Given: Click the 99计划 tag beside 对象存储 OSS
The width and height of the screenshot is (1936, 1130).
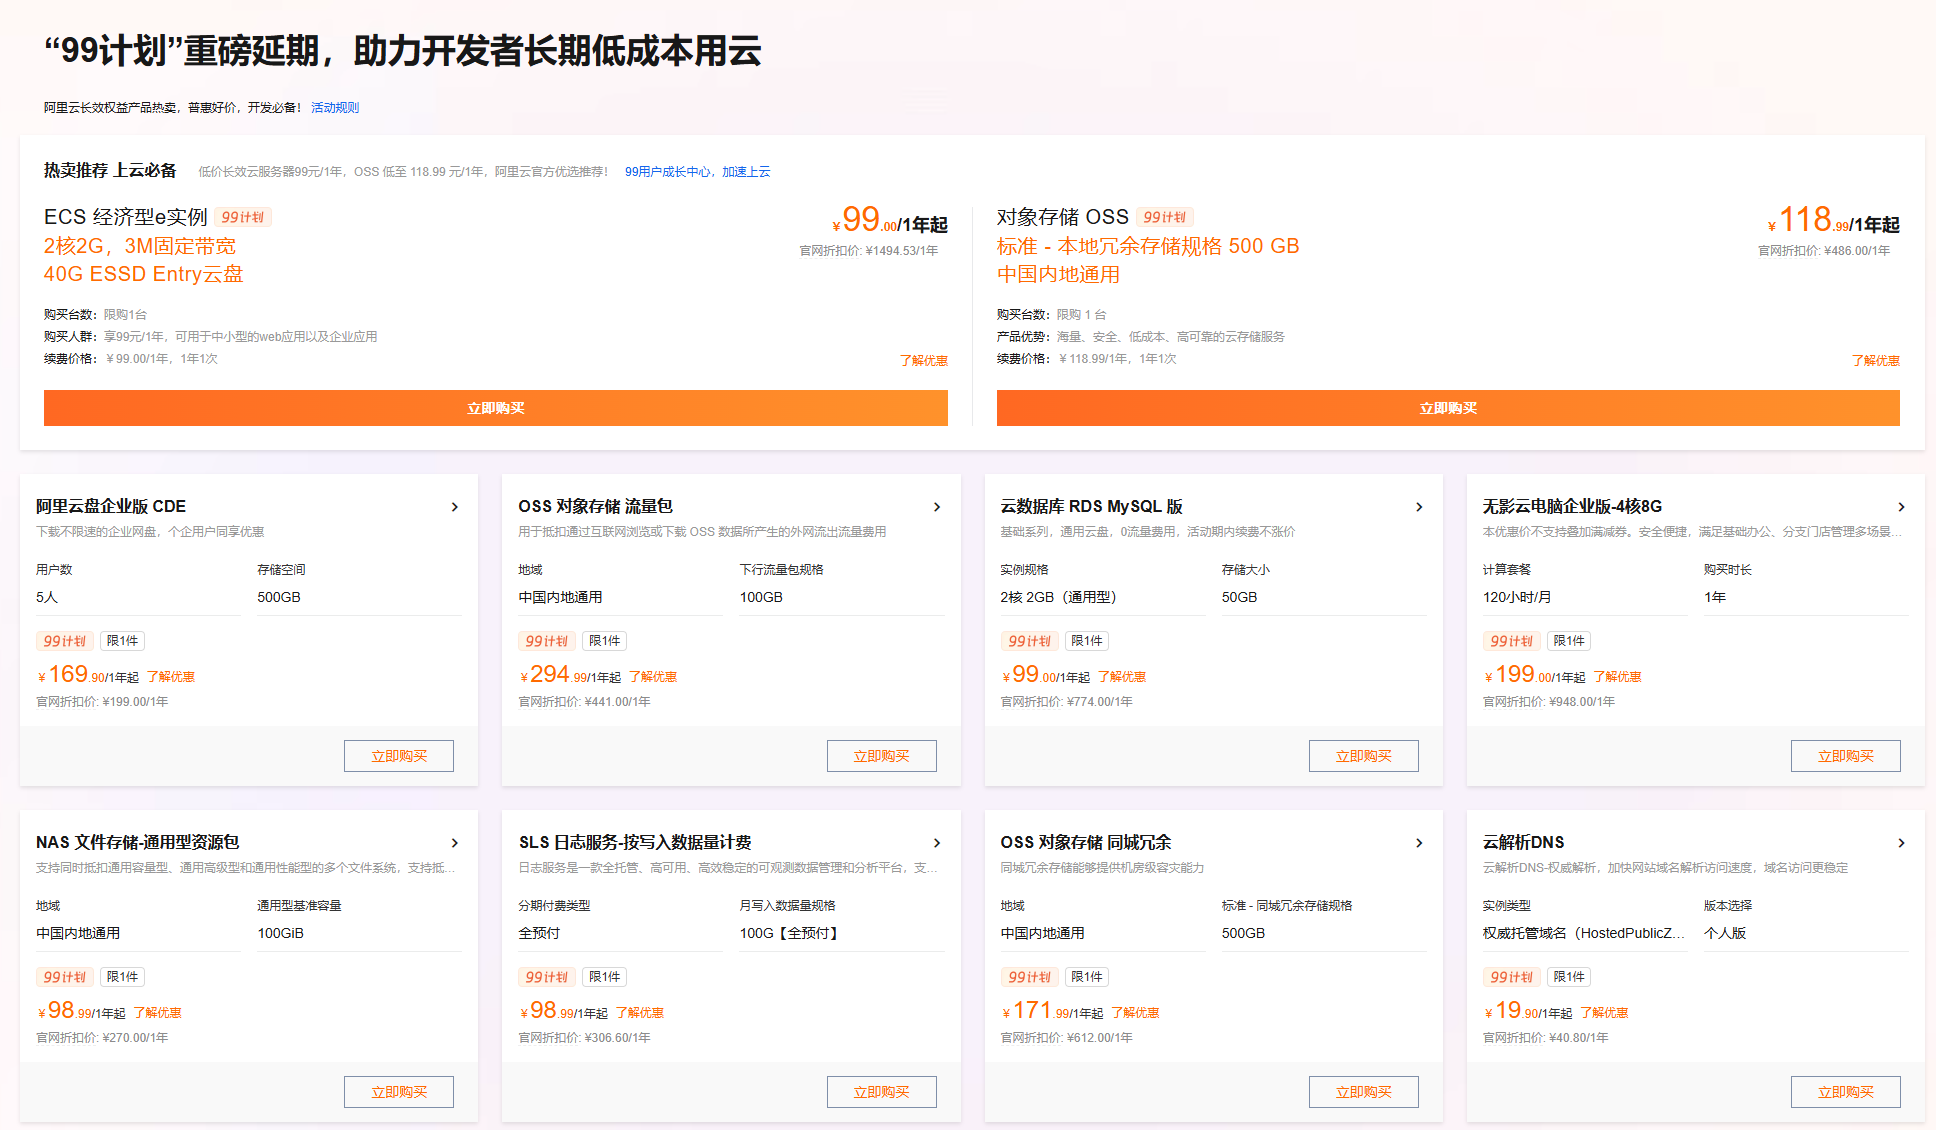Looking at the screenshot, I should [x=1165, y=217].
